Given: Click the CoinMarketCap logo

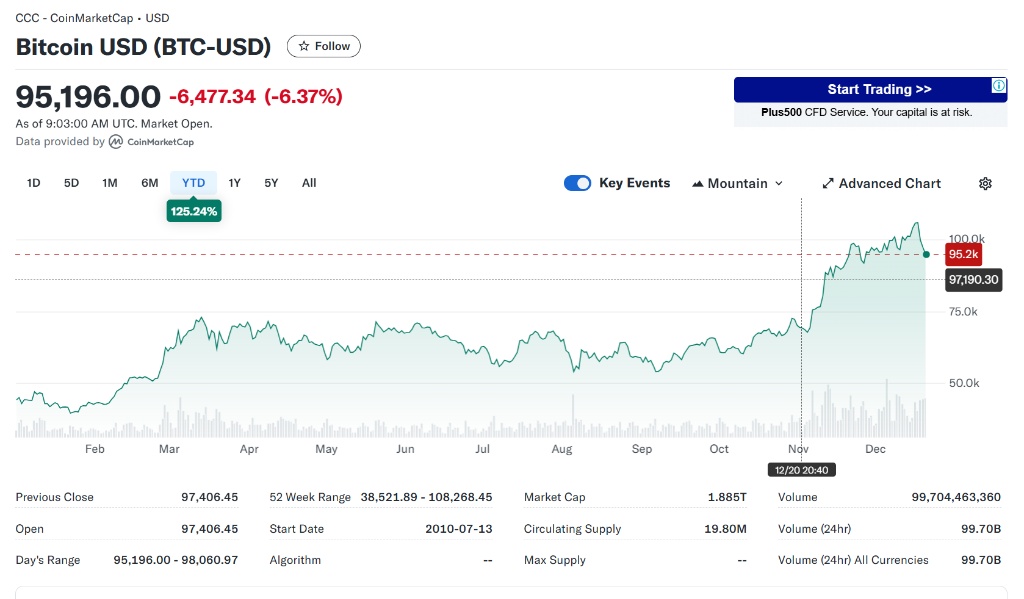Looking at the screenshot, I should click(x=116, y=142).
